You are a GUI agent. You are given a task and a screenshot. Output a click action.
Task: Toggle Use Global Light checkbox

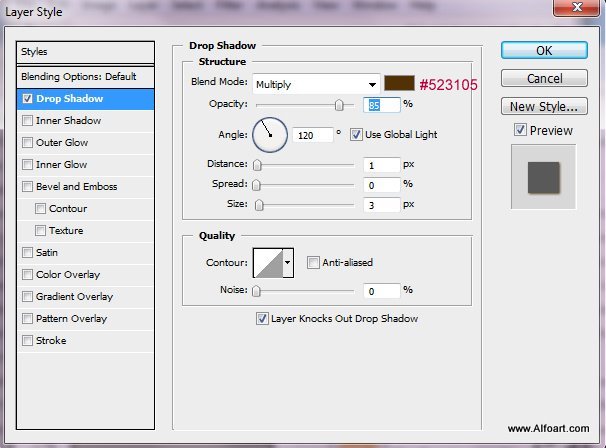pos(357,134)
